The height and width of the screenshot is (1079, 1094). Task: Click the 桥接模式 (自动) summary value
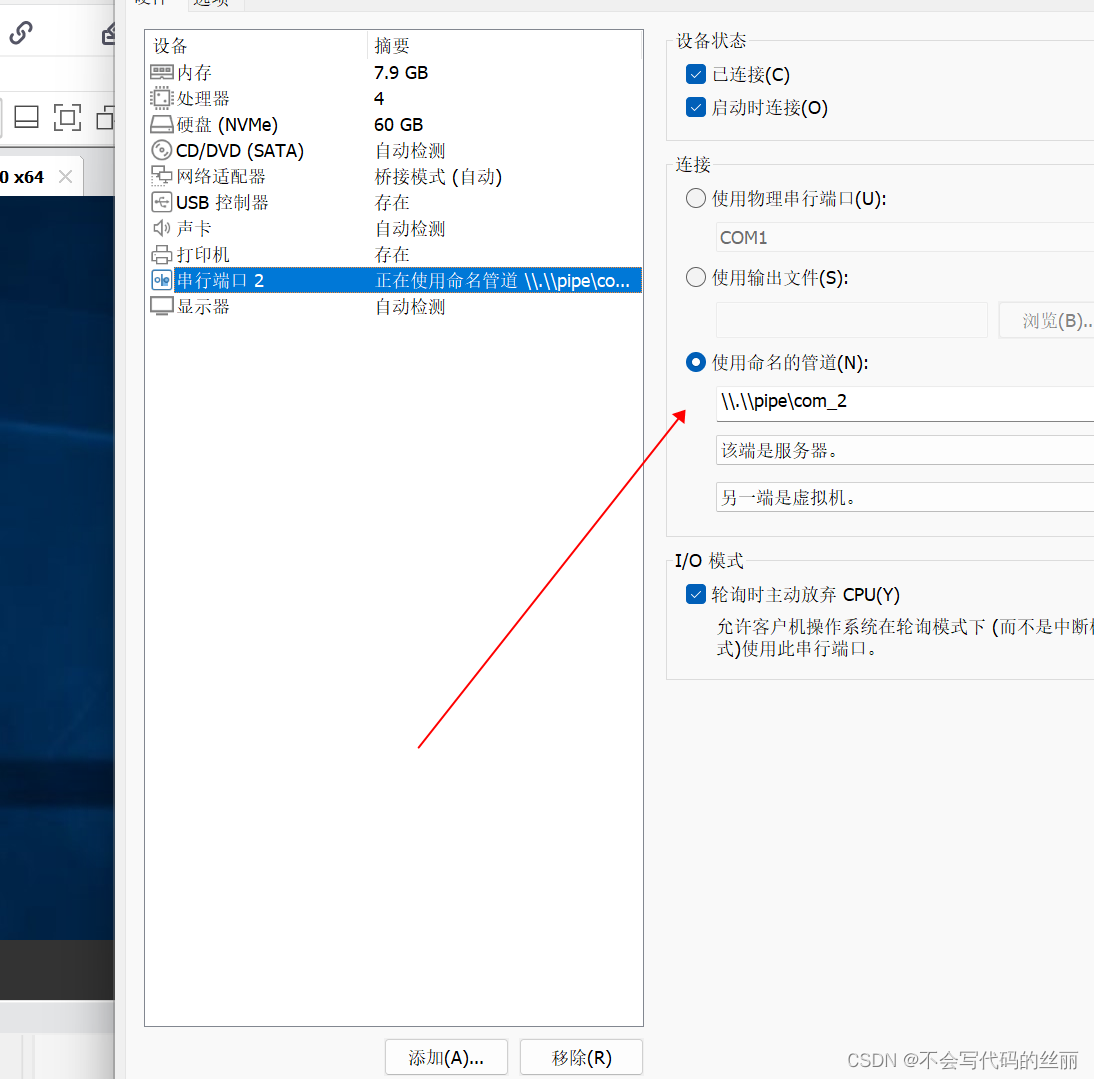pos(438,176)
